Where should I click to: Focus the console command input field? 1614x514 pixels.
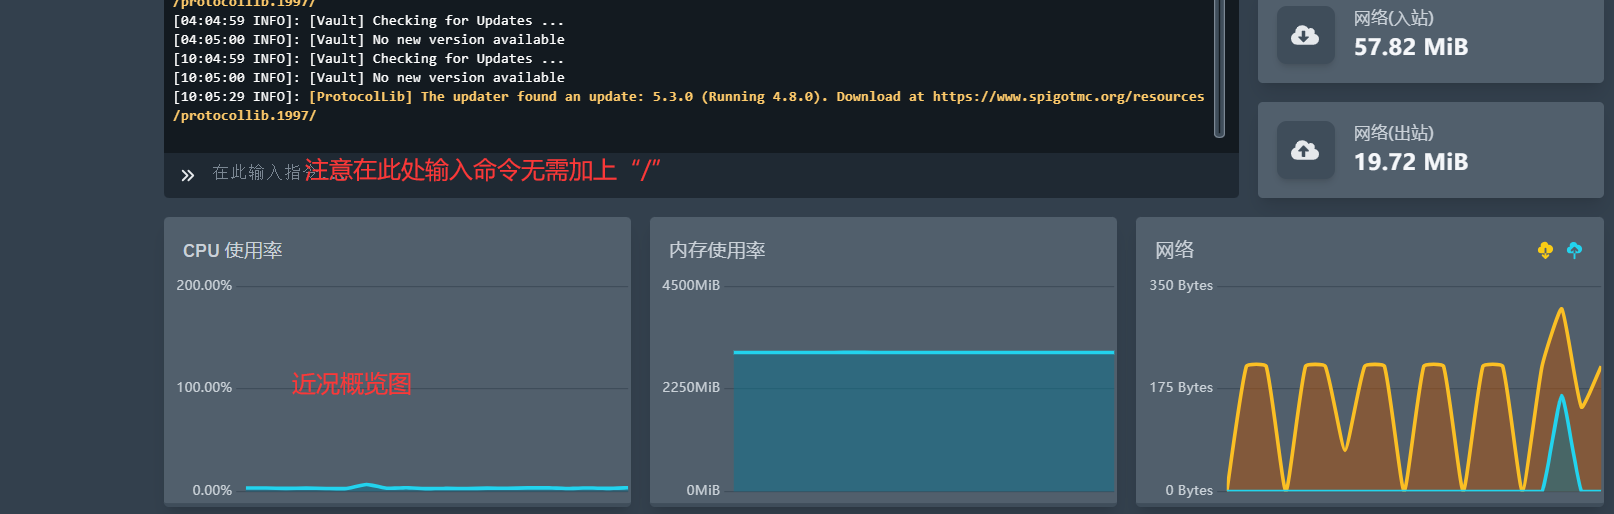tap(700, 173)
